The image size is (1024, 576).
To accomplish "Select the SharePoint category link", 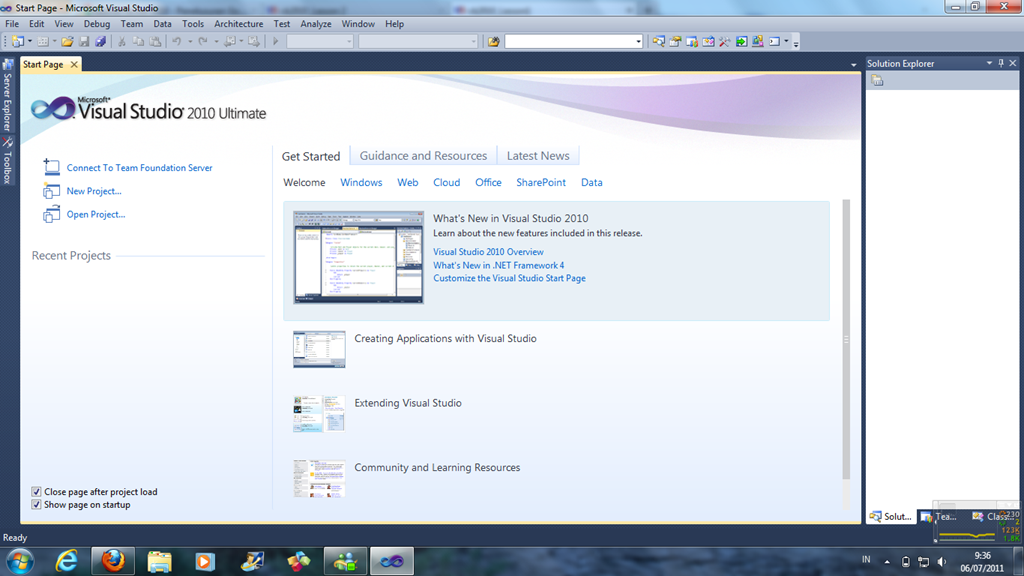I will pos(541,182).
